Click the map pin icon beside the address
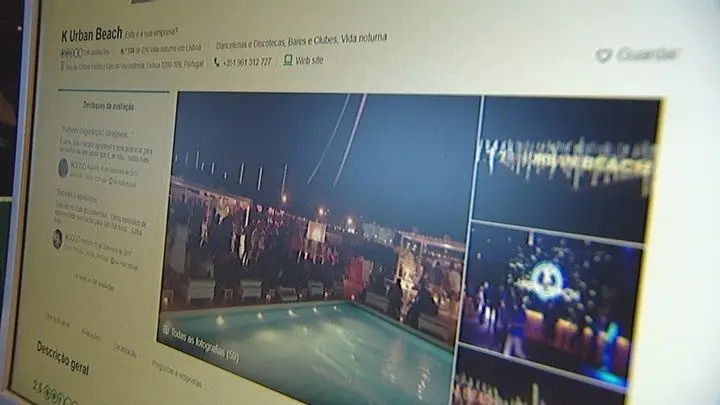The image size is (720, 405). 62,66
